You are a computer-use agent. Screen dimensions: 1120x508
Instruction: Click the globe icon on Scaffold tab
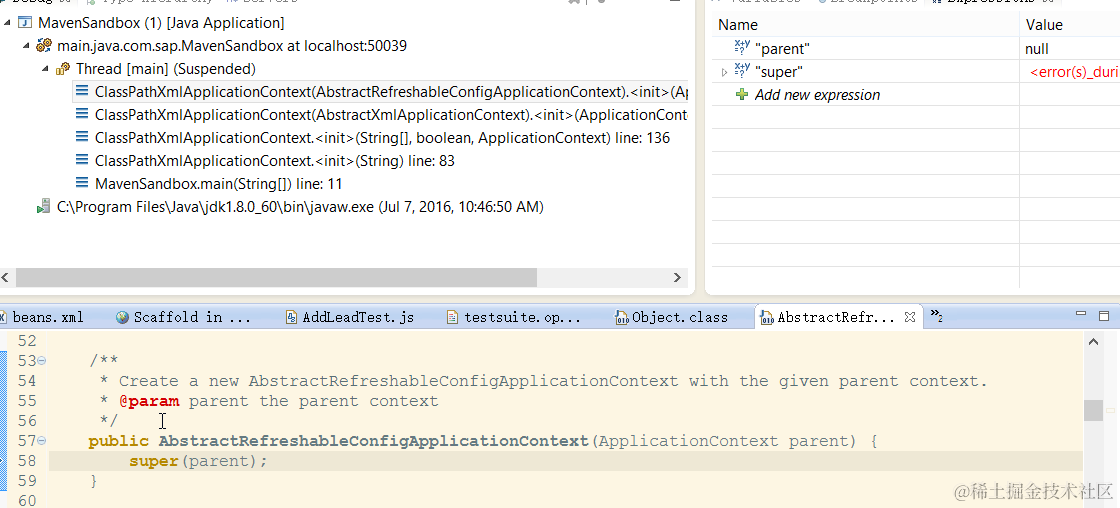[x=122, y=317]
